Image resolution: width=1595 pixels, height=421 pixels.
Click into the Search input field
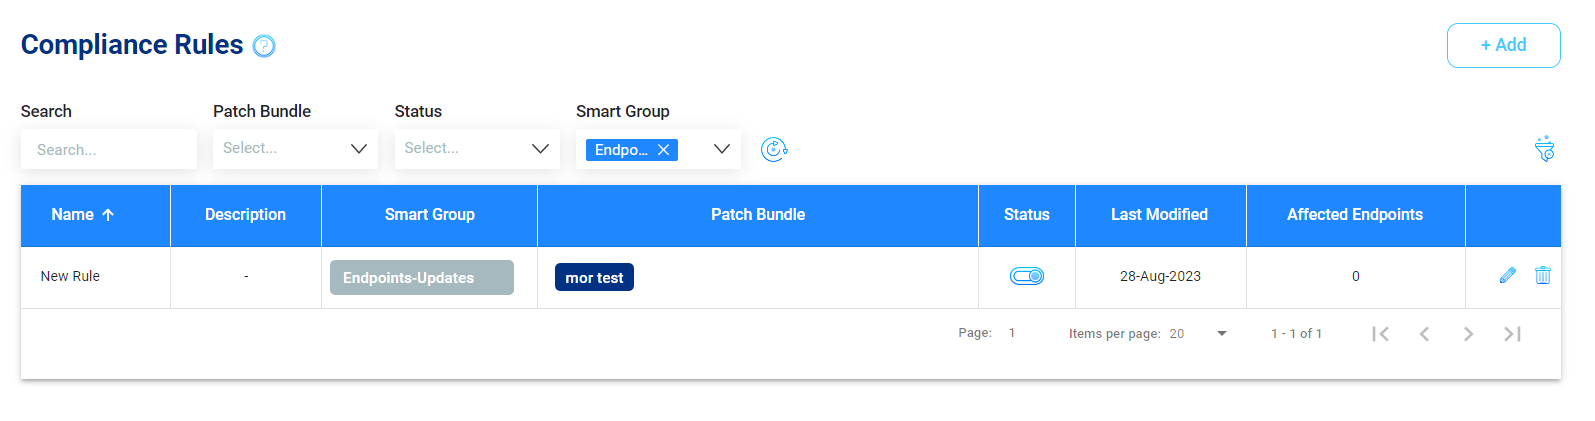point(109,149)
